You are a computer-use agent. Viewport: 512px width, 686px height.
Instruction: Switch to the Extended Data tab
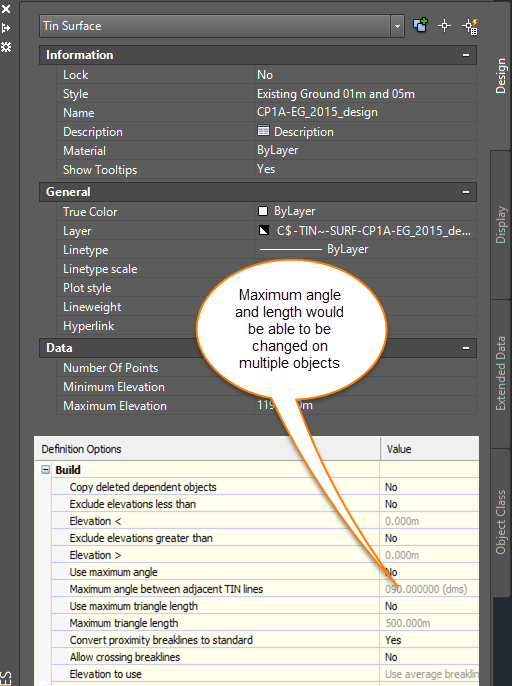point(501,373)
